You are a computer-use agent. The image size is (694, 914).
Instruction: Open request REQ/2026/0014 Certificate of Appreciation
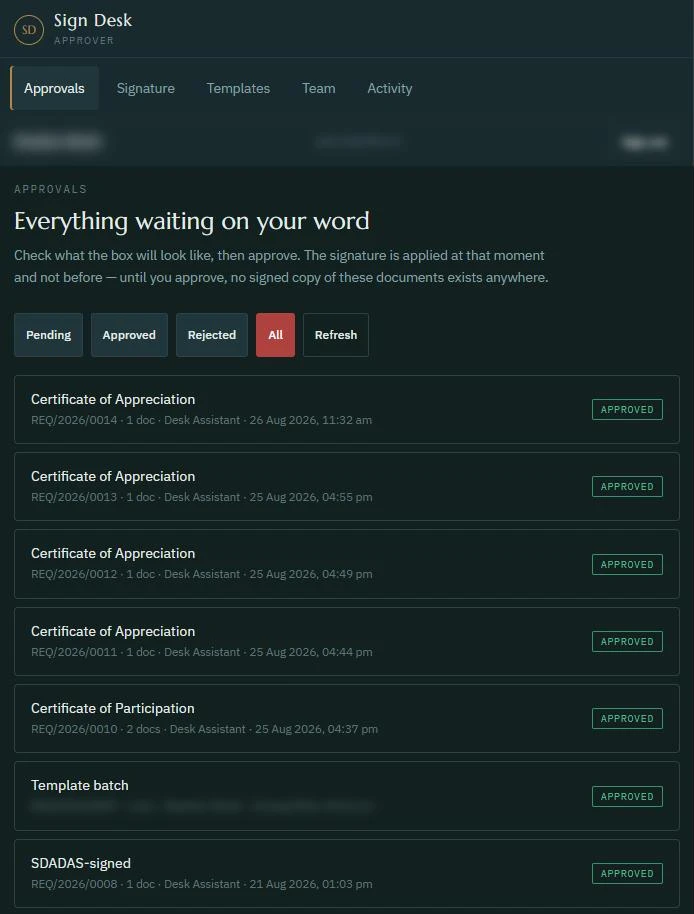pos(347,409)
